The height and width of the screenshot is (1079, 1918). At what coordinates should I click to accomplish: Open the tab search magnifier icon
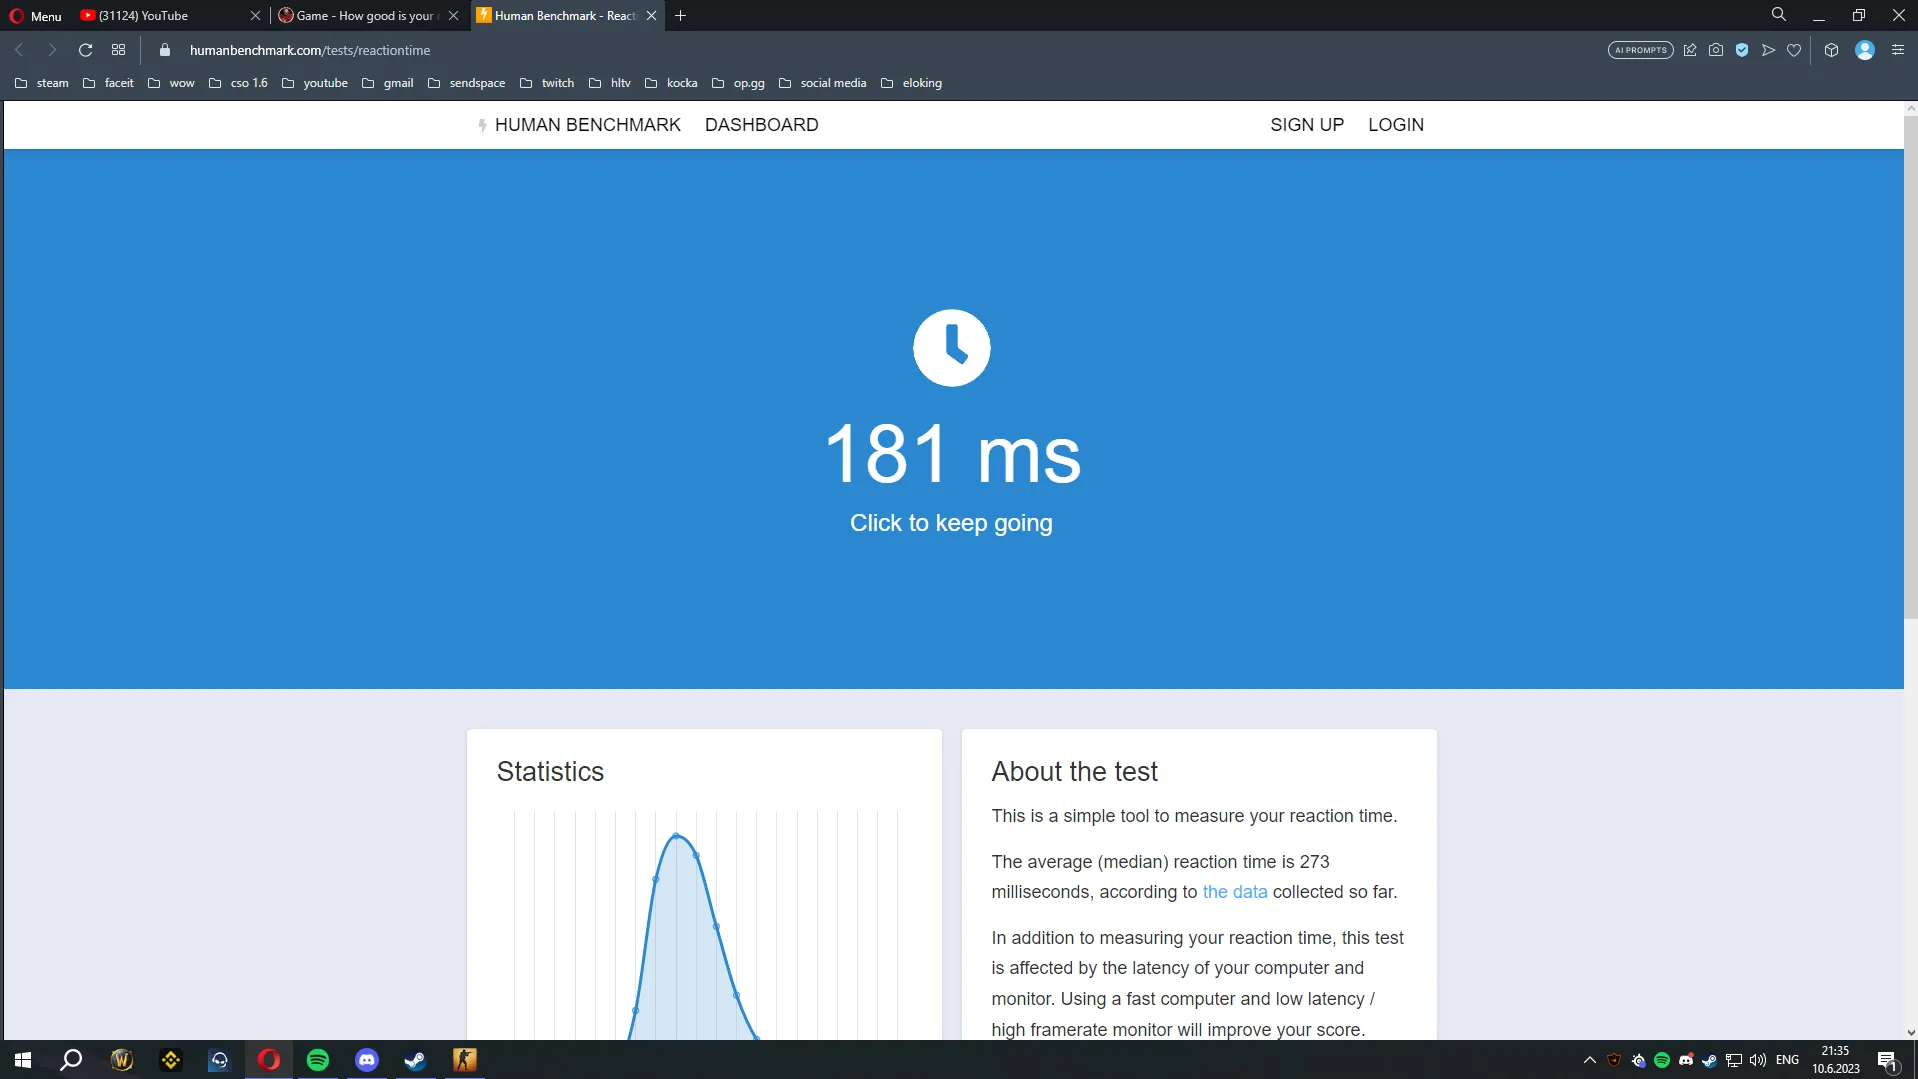1778,14
